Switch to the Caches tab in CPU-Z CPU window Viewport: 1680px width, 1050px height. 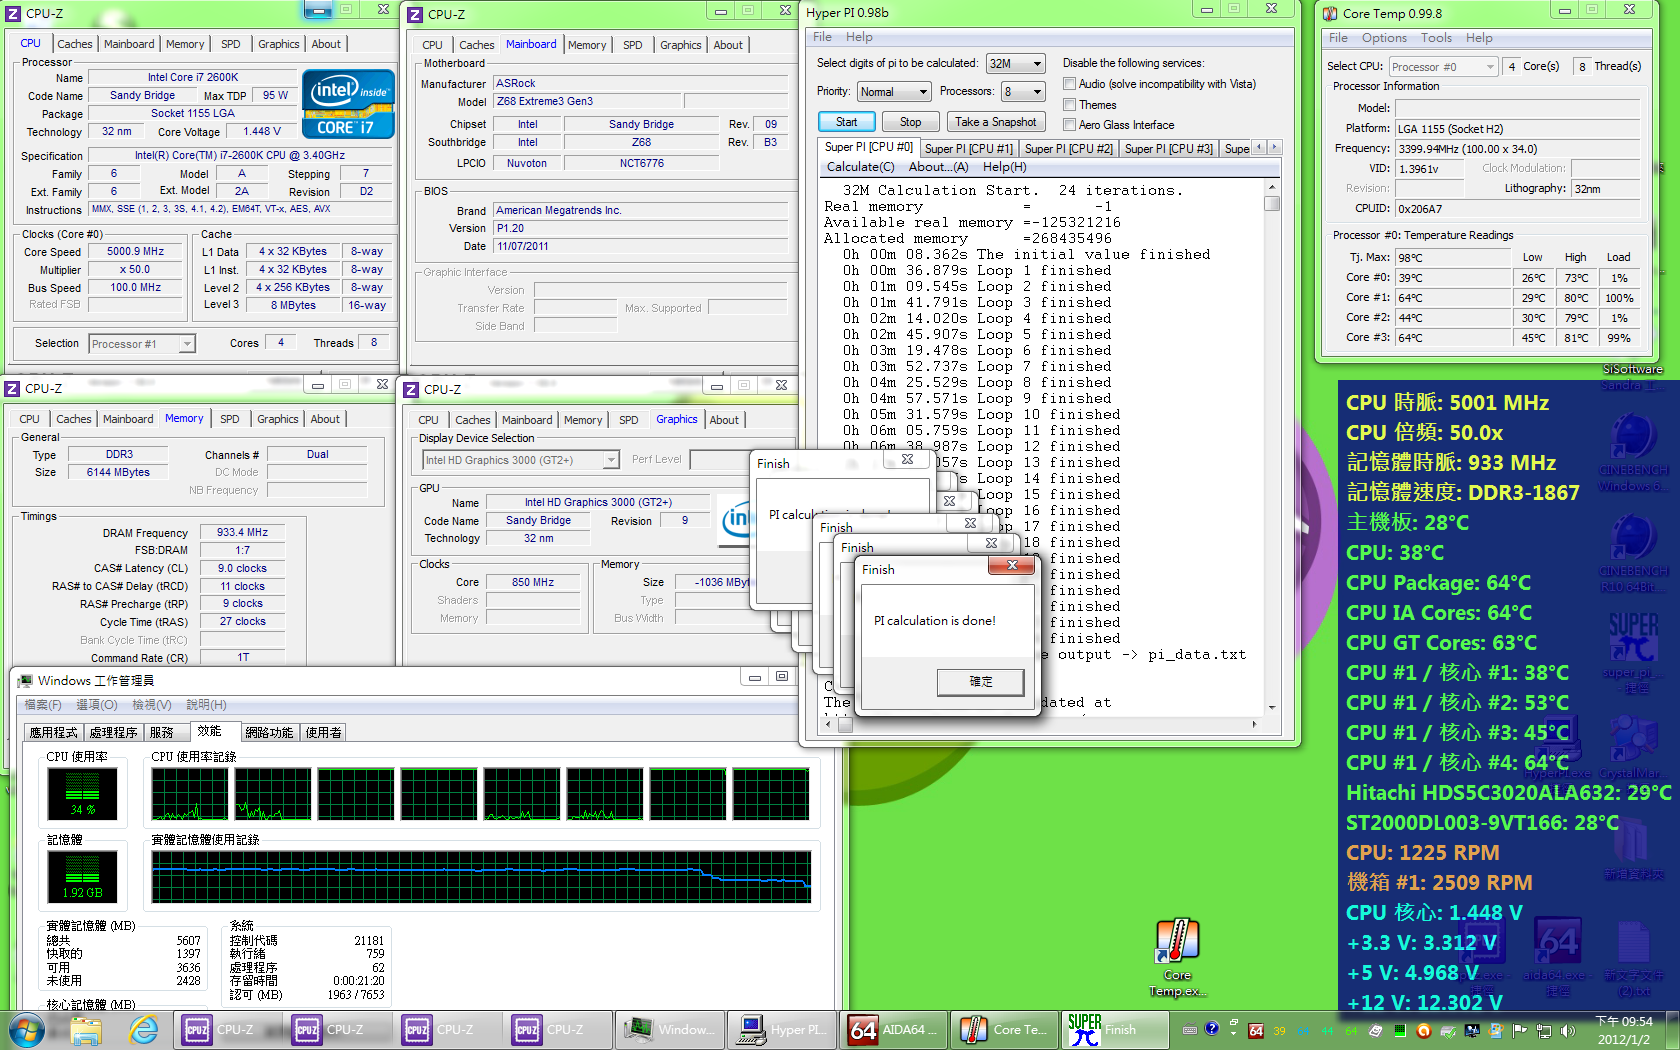point(75,44)
